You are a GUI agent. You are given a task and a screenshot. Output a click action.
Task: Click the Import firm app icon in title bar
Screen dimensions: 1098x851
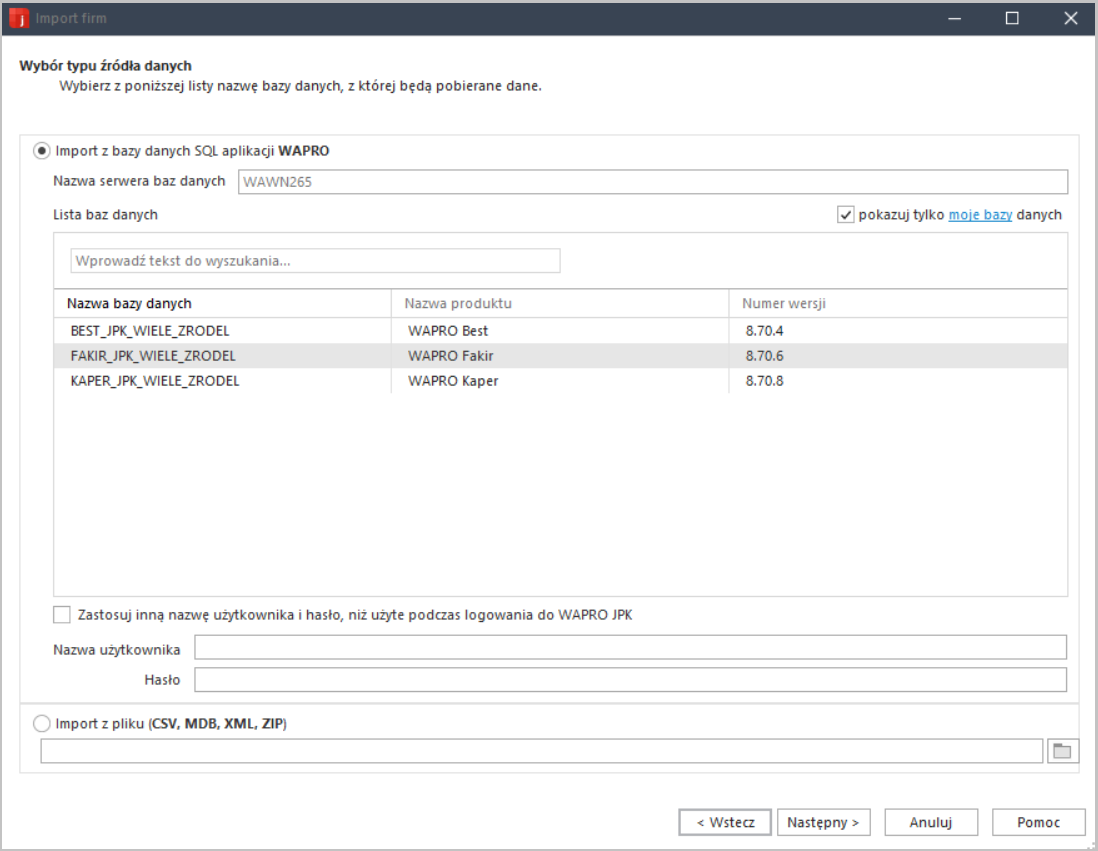click(18, 18)
